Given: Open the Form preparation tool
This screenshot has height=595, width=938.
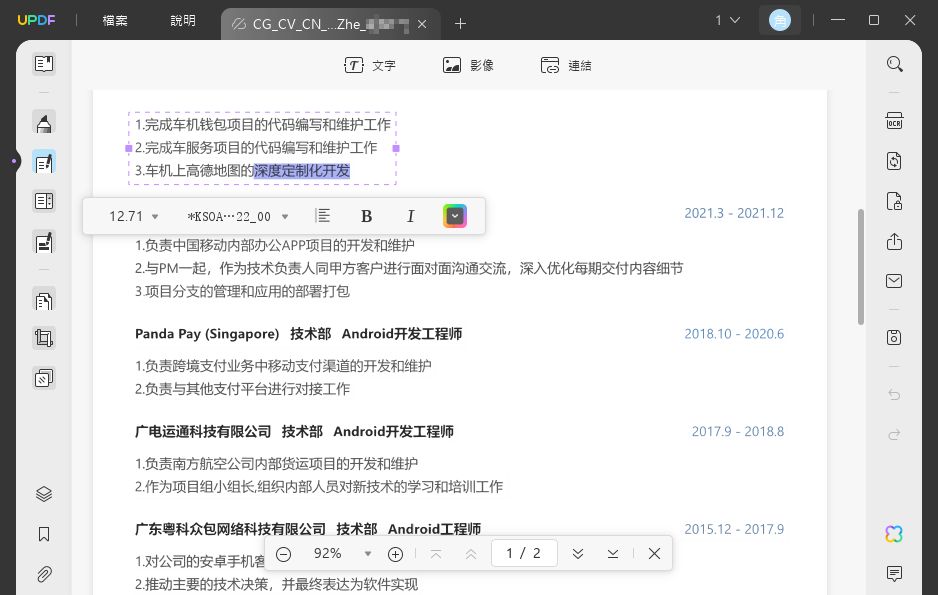Looking at the screenshot, I should (44, 201).
